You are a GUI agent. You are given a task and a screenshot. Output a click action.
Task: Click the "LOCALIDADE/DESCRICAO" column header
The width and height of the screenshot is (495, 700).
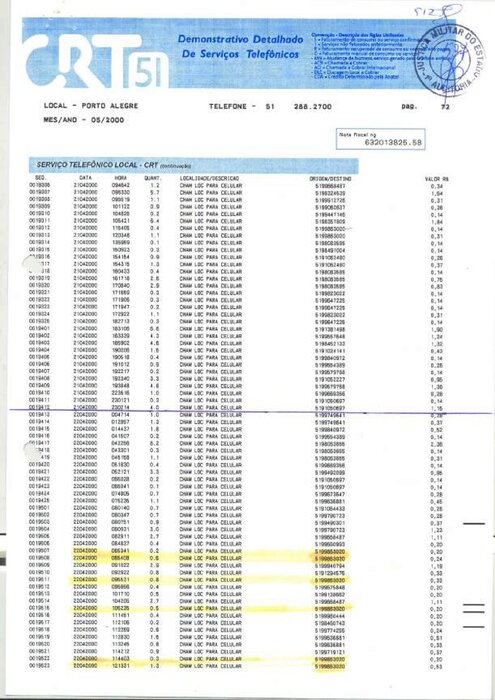coord(207,179)
